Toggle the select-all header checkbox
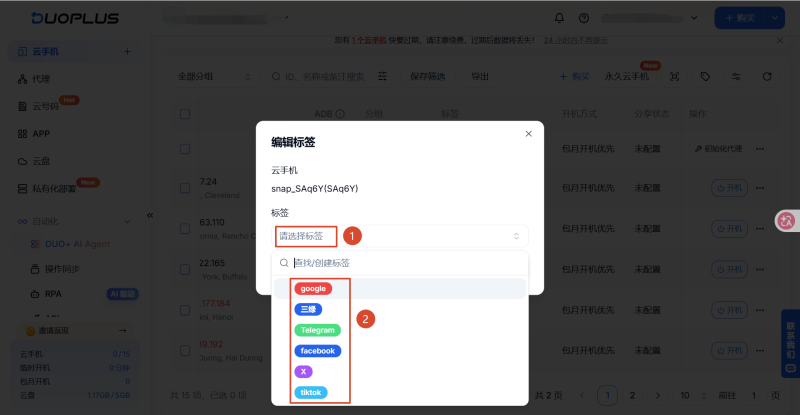The image size is (800, 415). tap(185, 114)
